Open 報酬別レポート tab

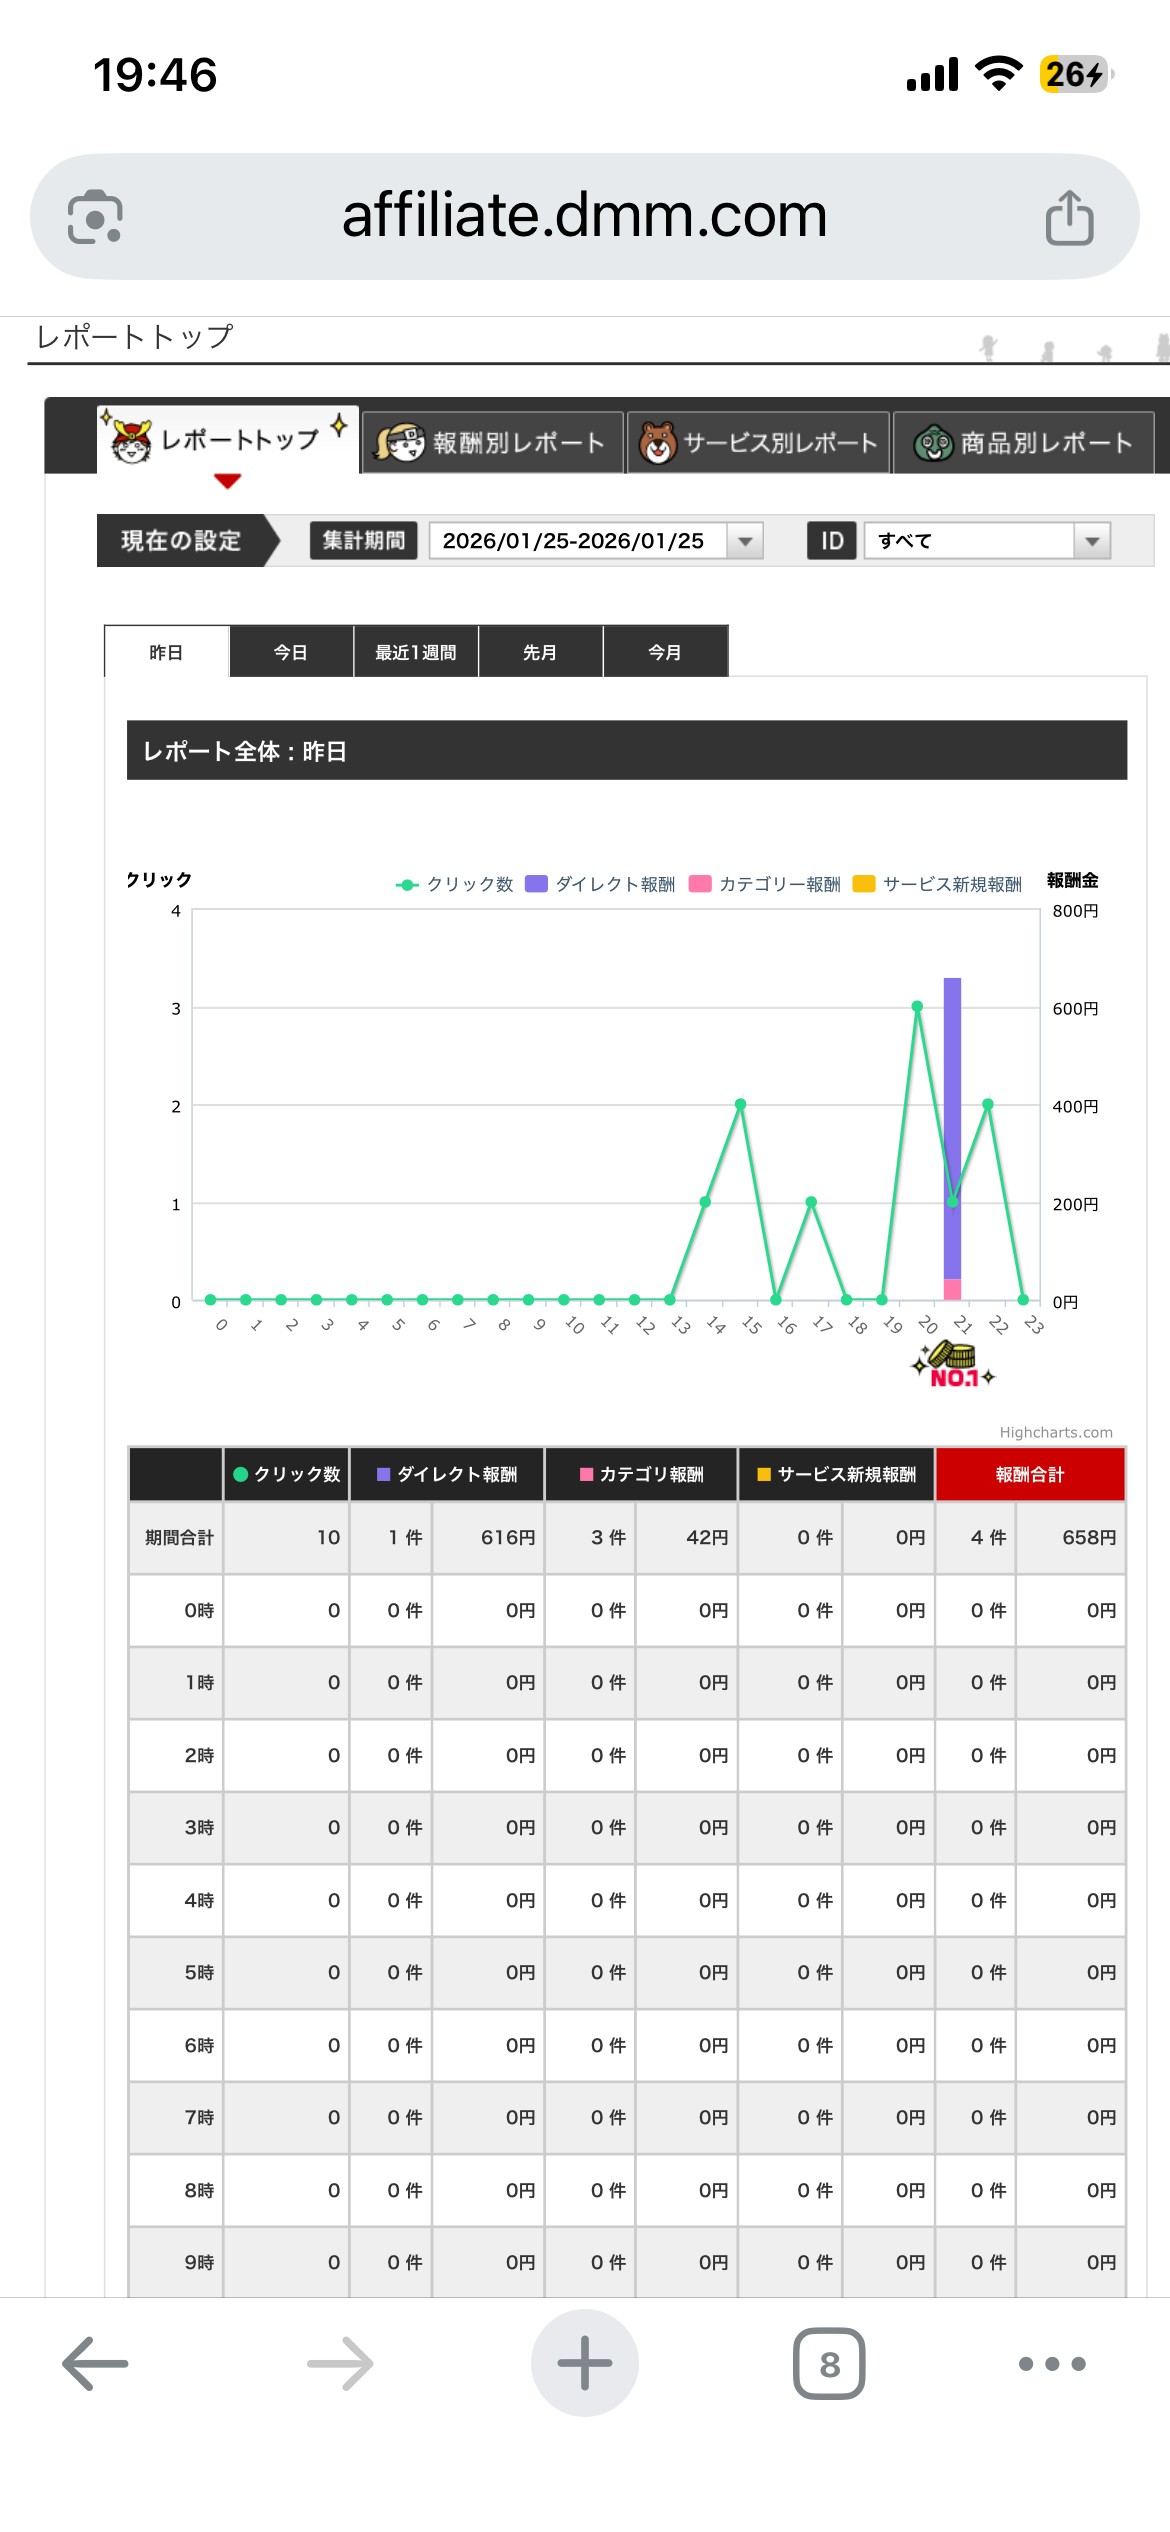point(492,443)
